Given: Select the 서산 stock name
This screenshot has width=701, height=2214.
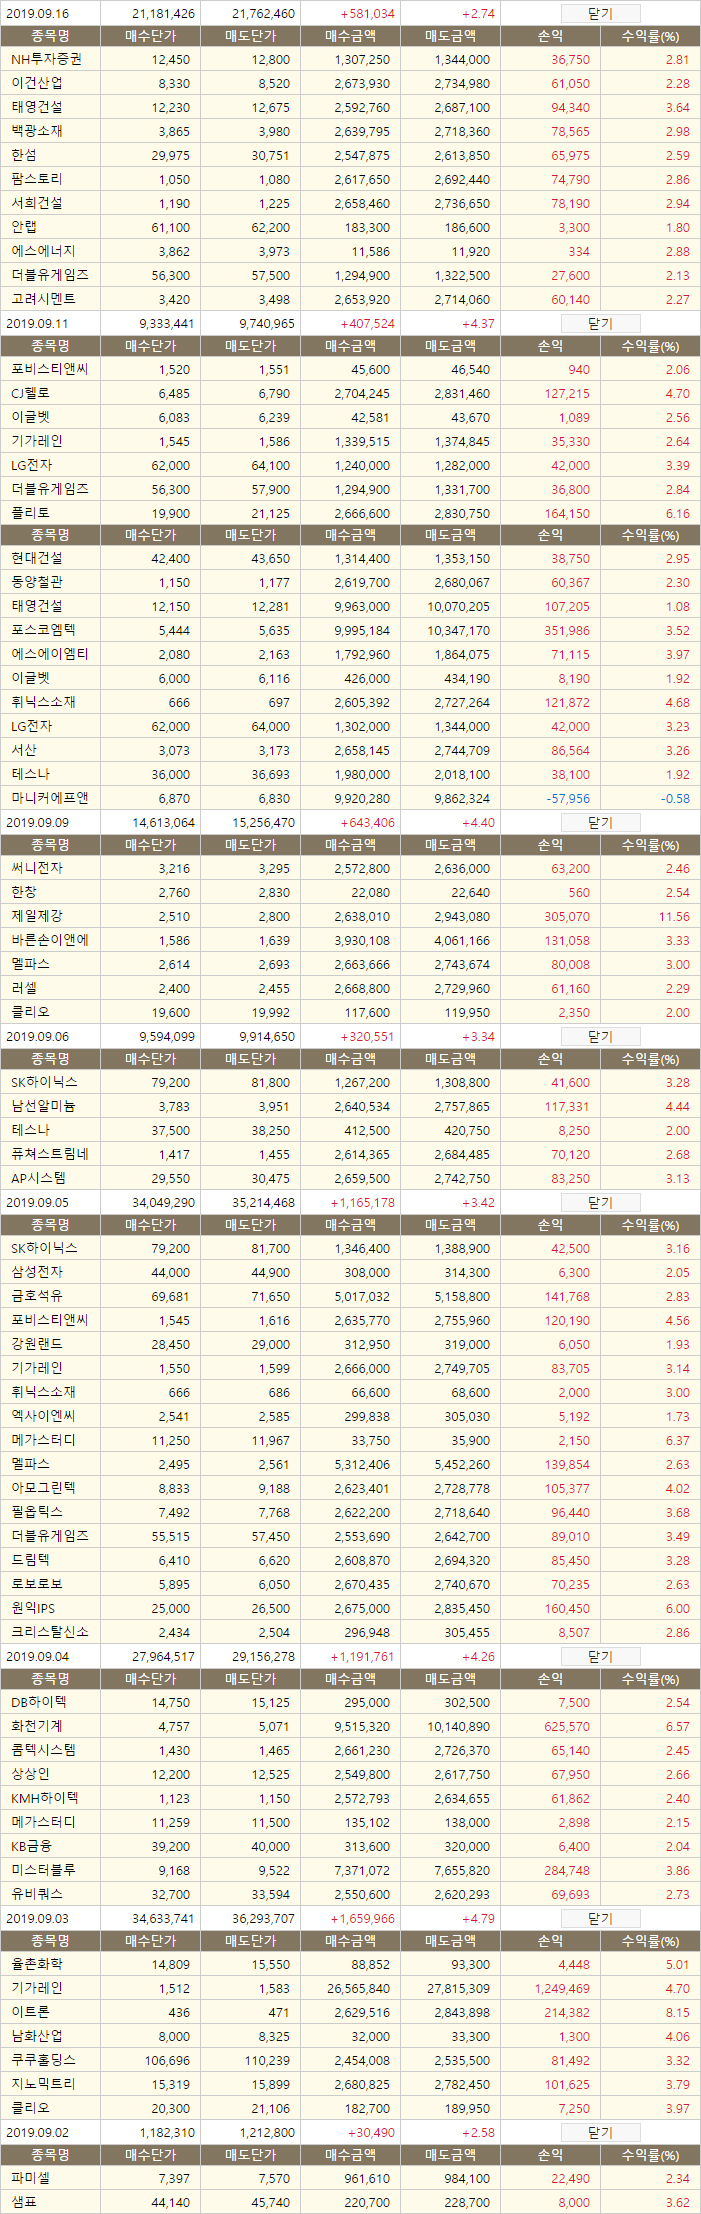Looking at the screenshot, I should pos(24,750).
